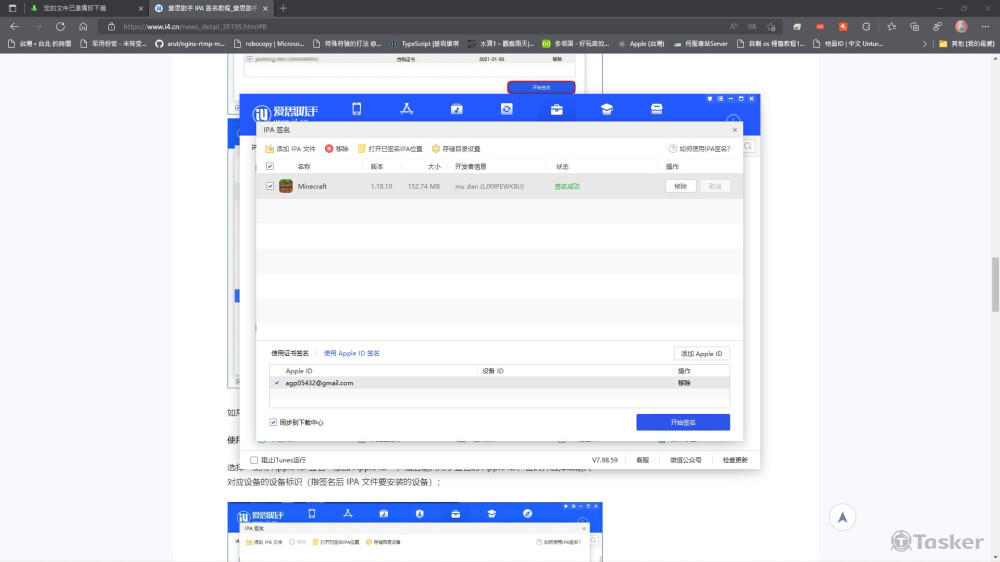Switch to 使用 Apple ID 签名 tab
Viewport: 1000px width, 562px height.
351,353
